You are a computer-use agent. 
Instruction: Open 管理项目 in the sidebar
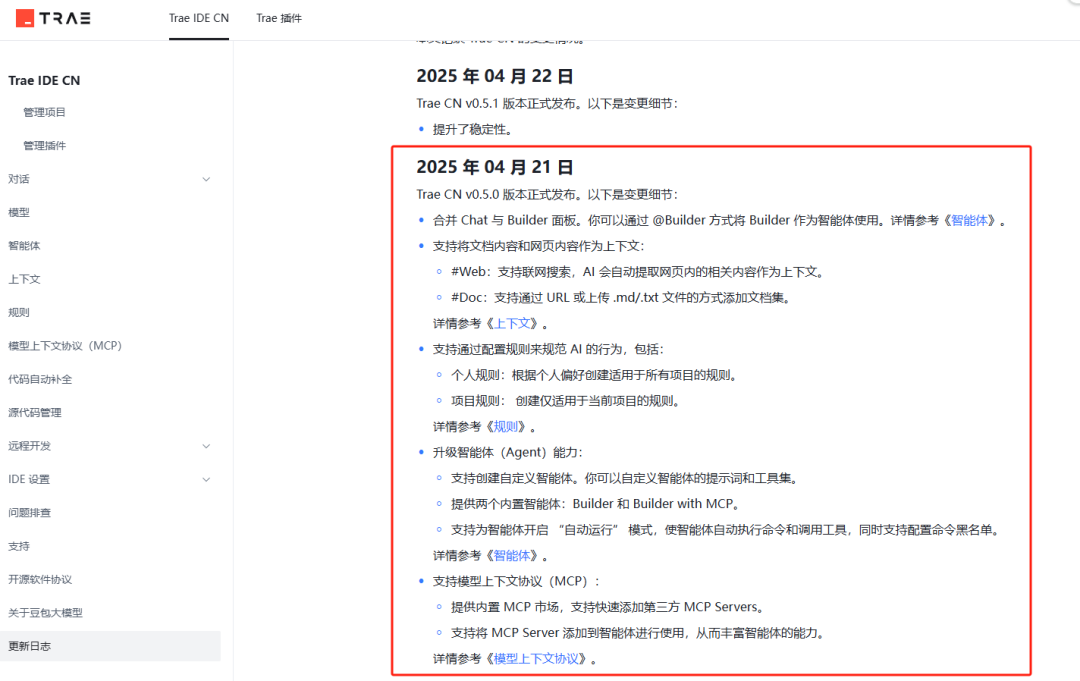click(44, 112)
